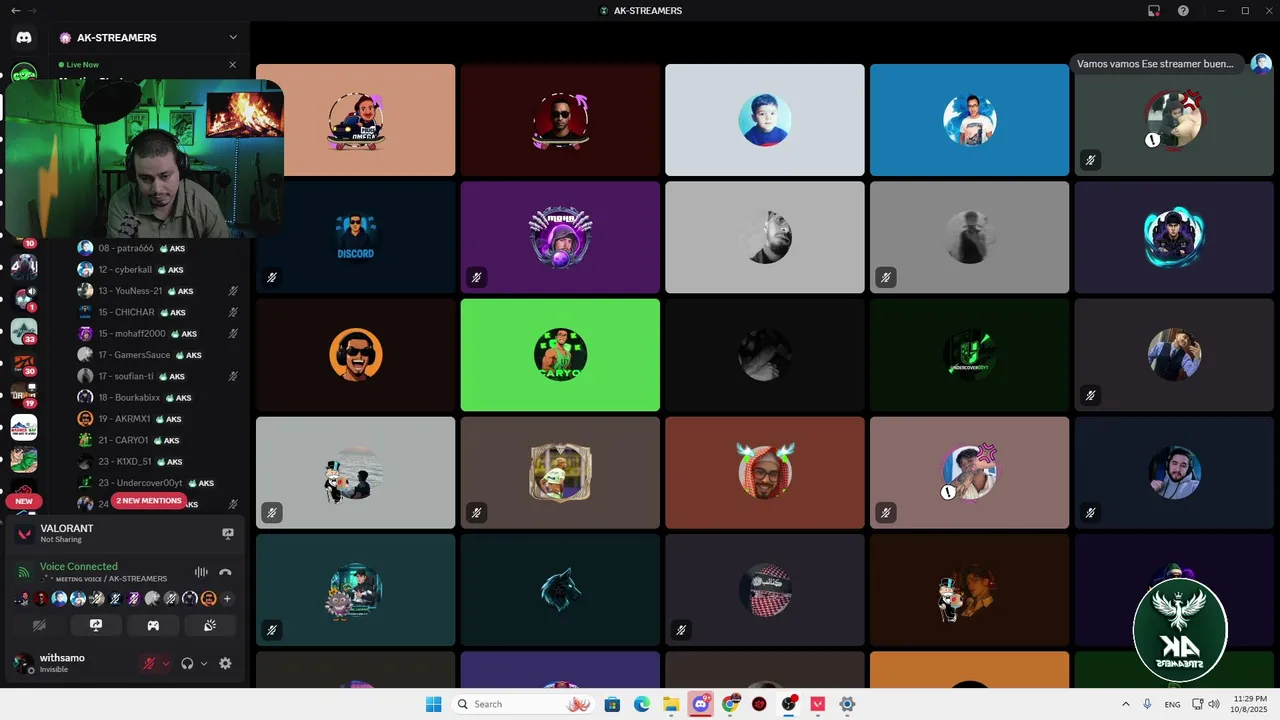Open server icon with 30 badge
Screen dimensions: 1280x720
tap(24, 364)
